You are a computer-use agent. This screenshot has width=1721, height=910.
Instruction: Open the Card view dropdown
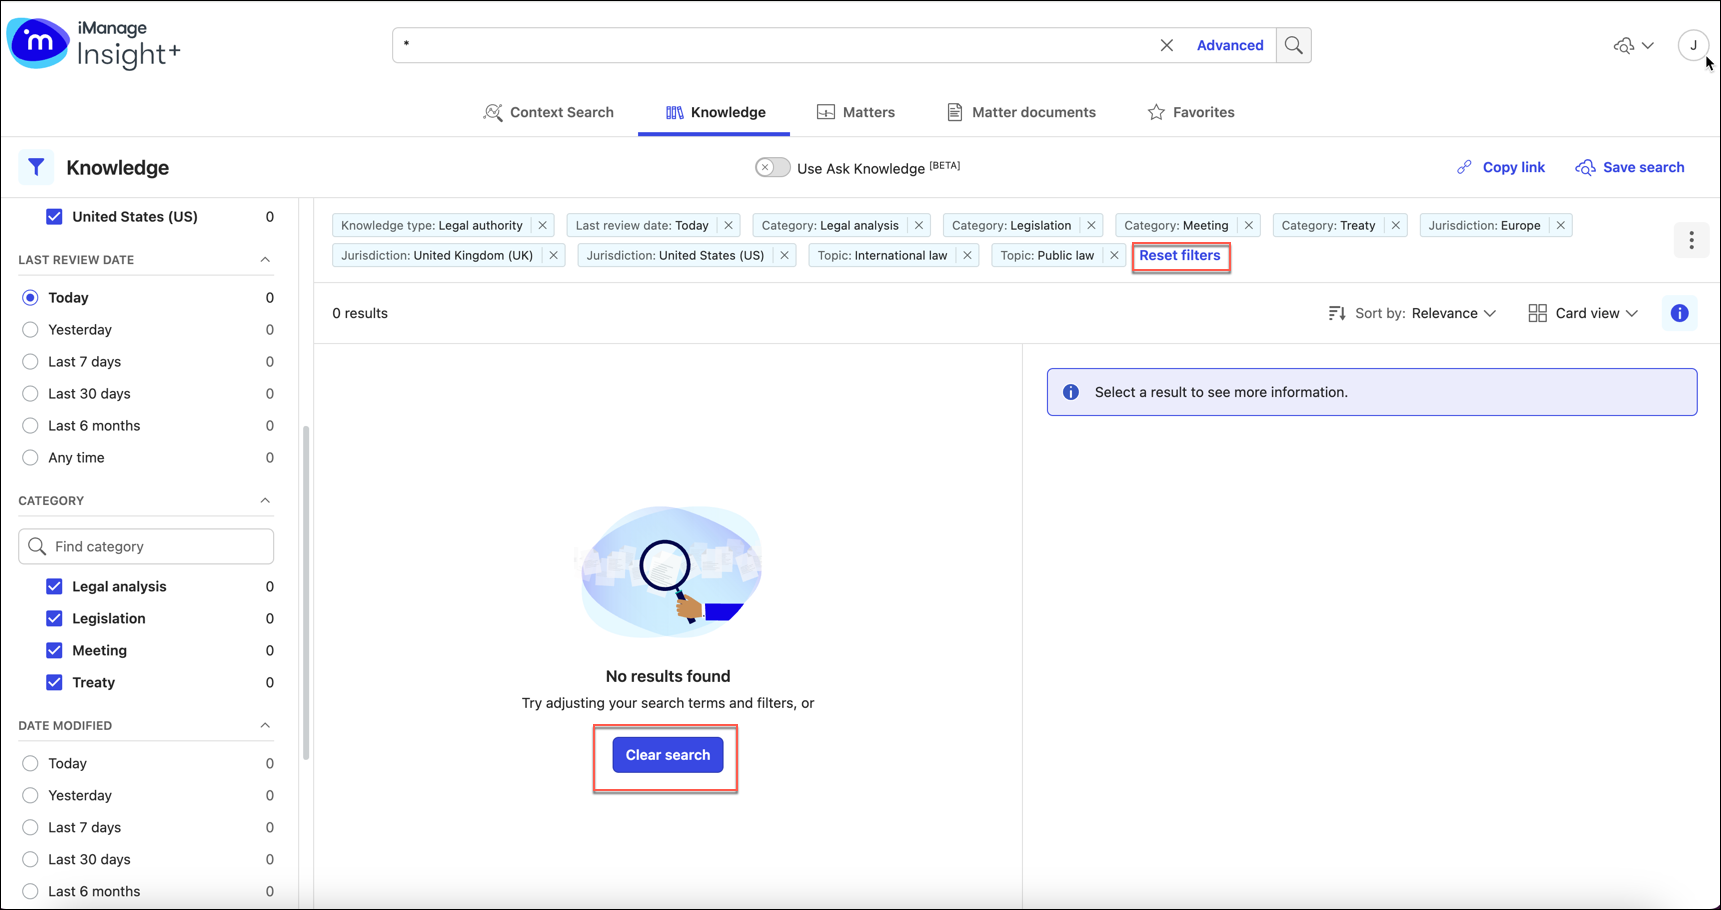1583,313
